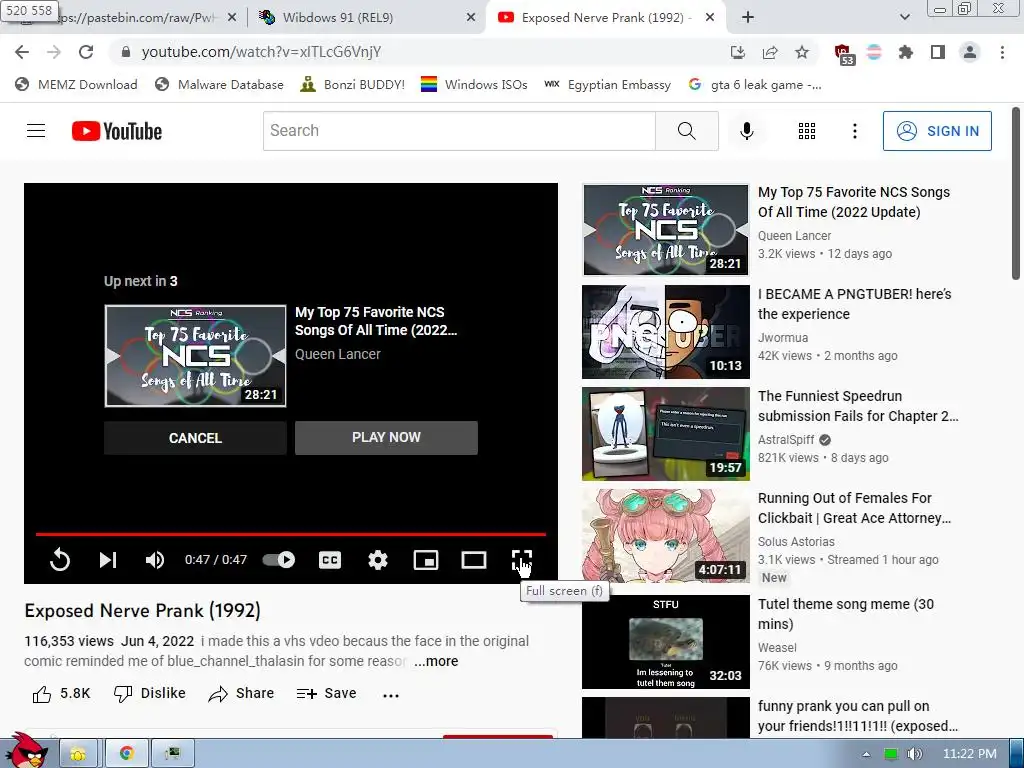Open the Chrome profile avatar
The height and width of the screenshot is (768, 1024).
970,52
